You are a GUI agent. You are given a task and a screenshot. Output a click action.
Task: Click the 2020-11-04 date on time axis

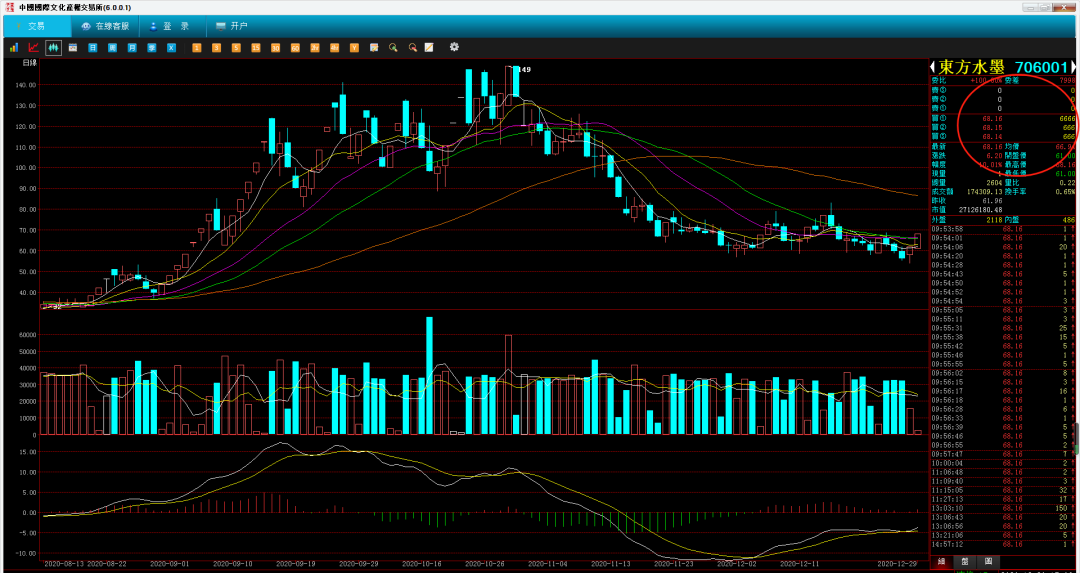(546, 563)
